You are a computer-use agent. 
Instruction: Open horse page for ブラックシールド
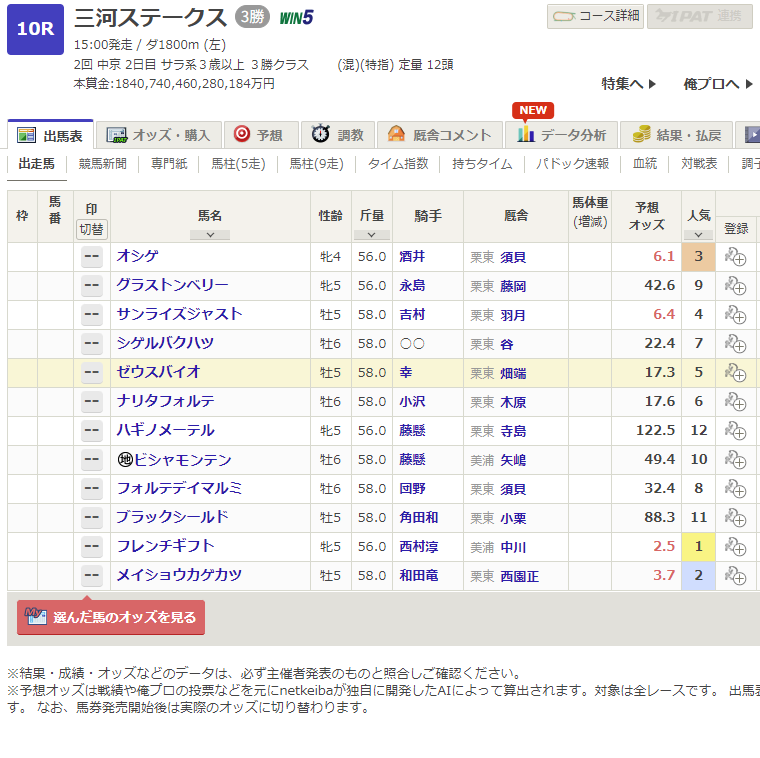coord(172,518)
